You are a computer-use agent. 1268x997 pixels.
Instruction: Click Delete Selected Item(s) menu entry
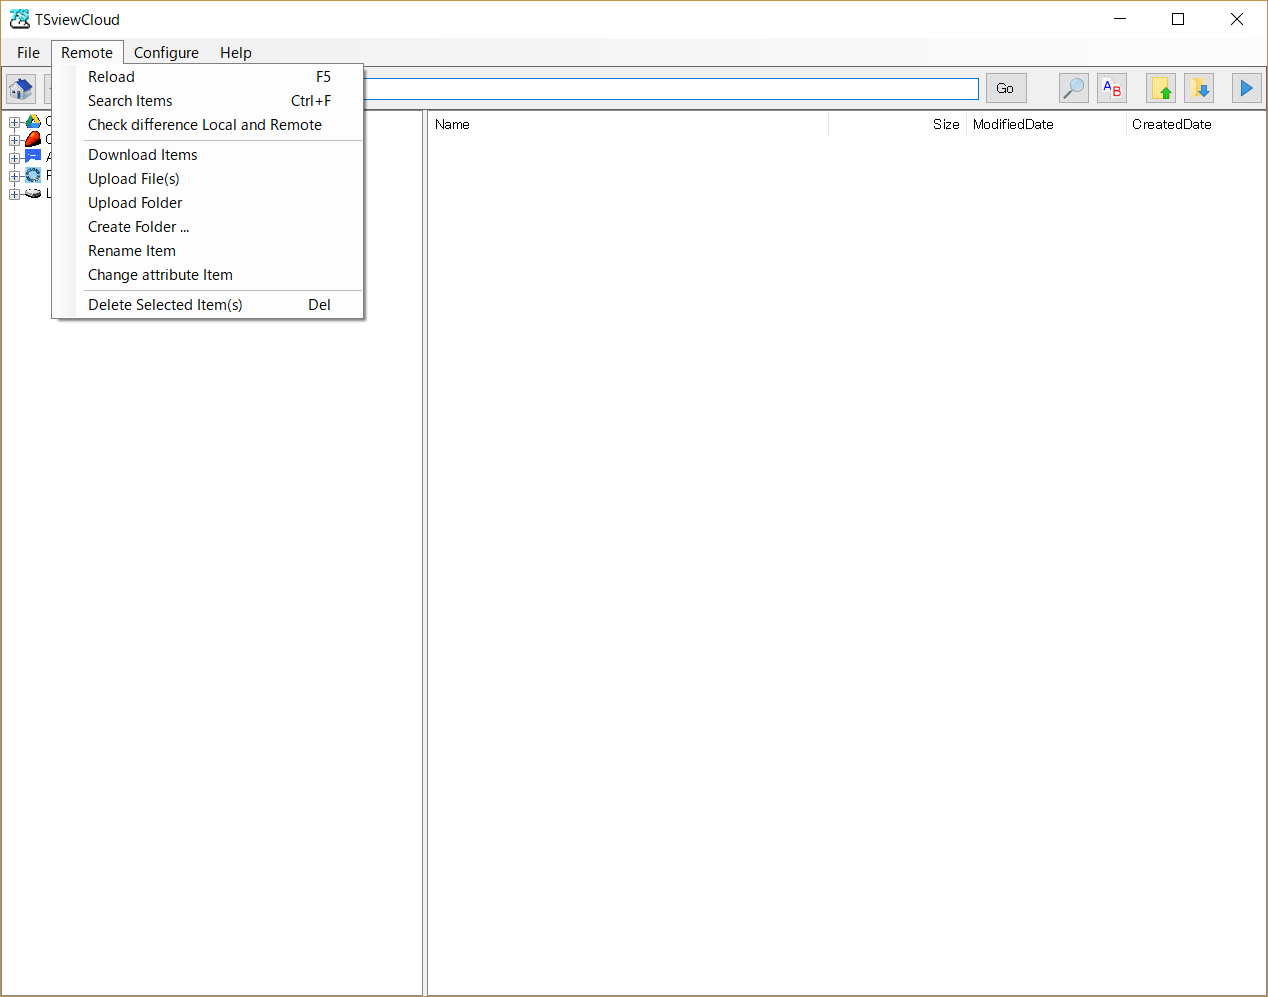(x=165, y=305)
